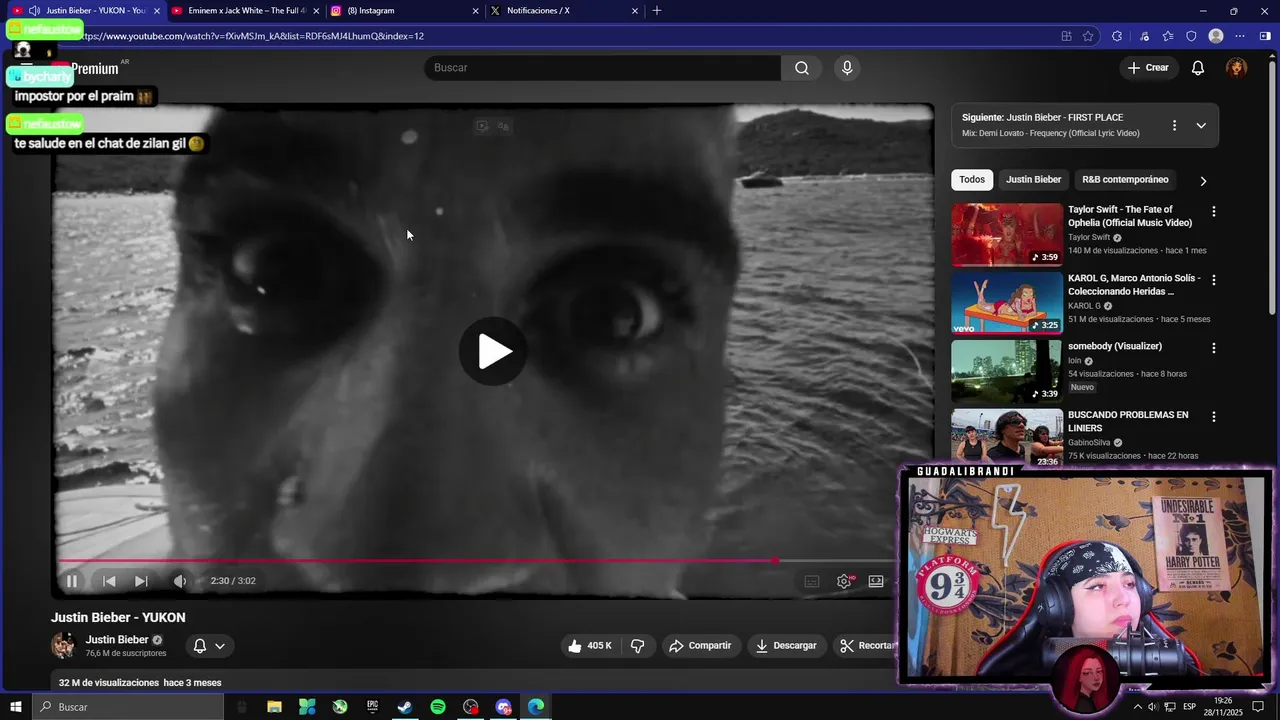The image size is (1280, 720).
Task: Click the search magnifier button
Action: click(802, 68)
